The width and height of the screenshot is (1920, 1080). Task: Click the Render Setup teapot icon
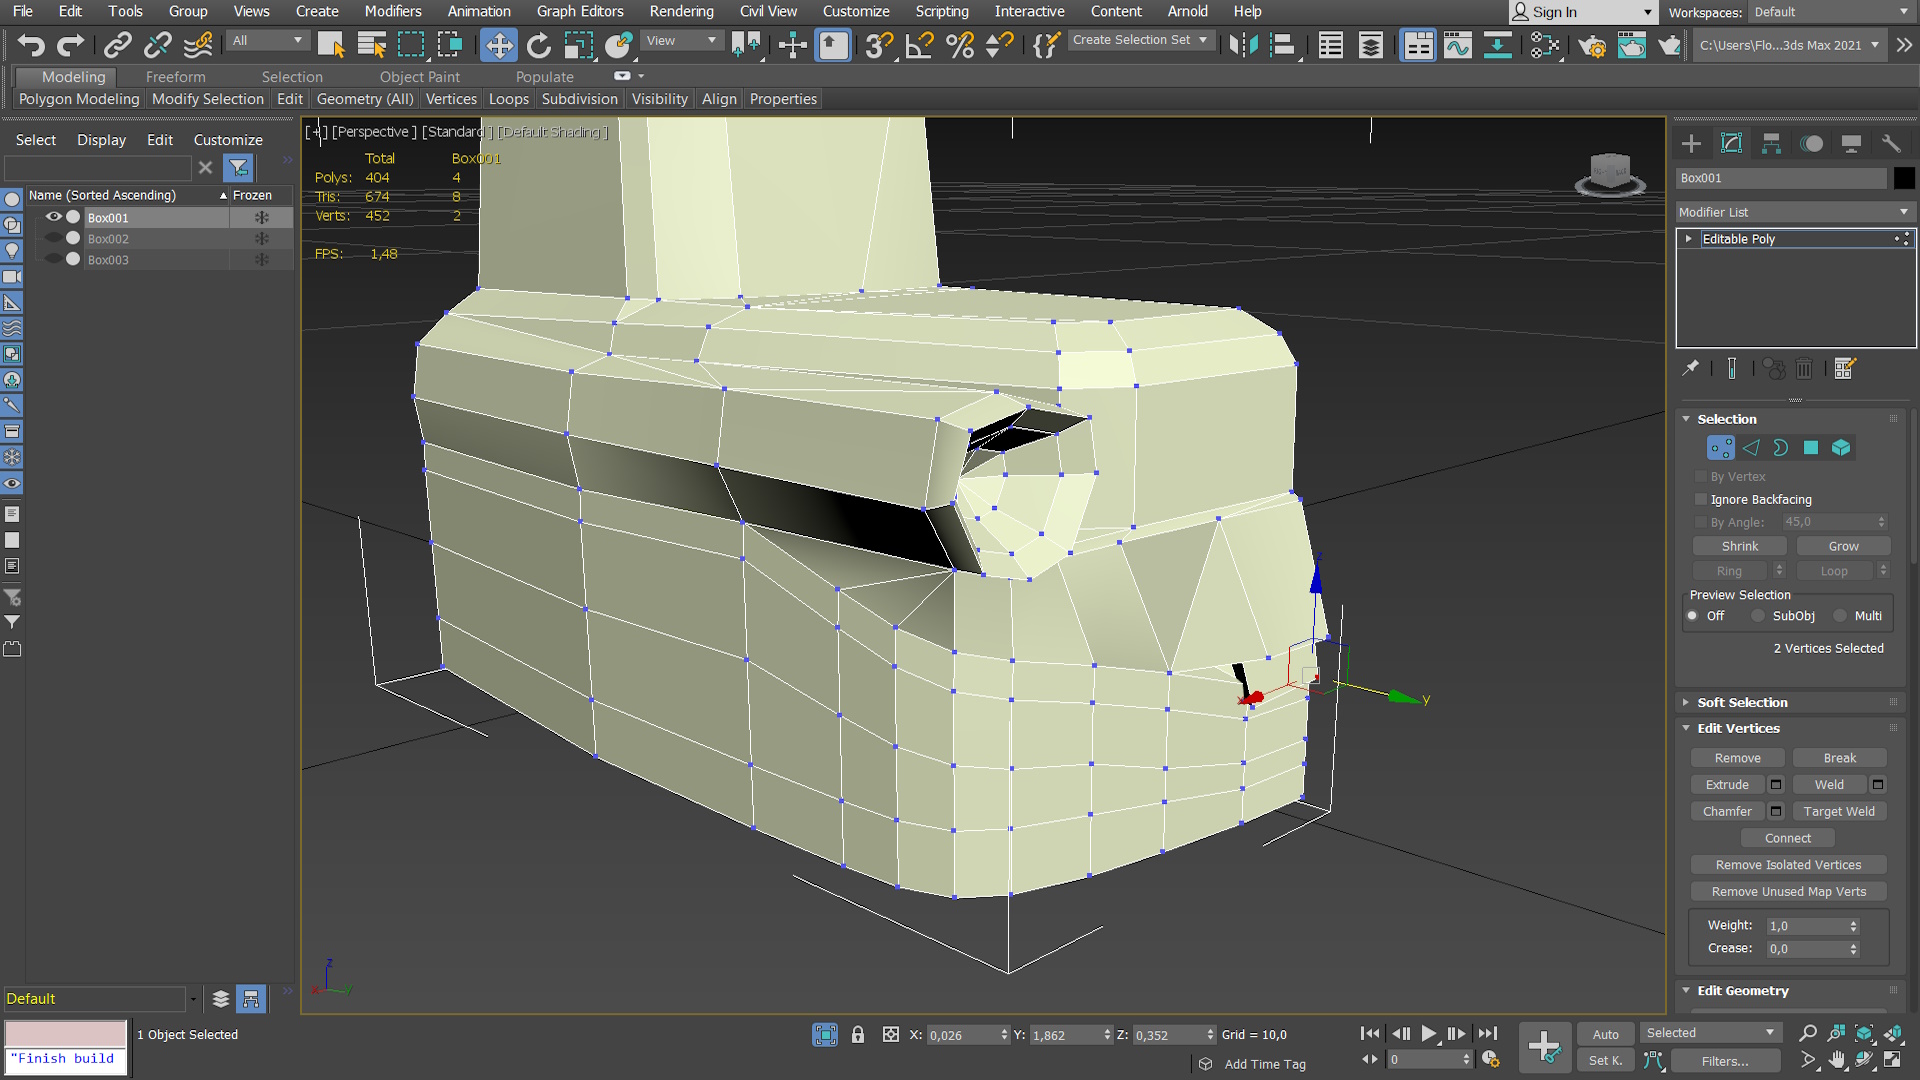(1592, 45)
